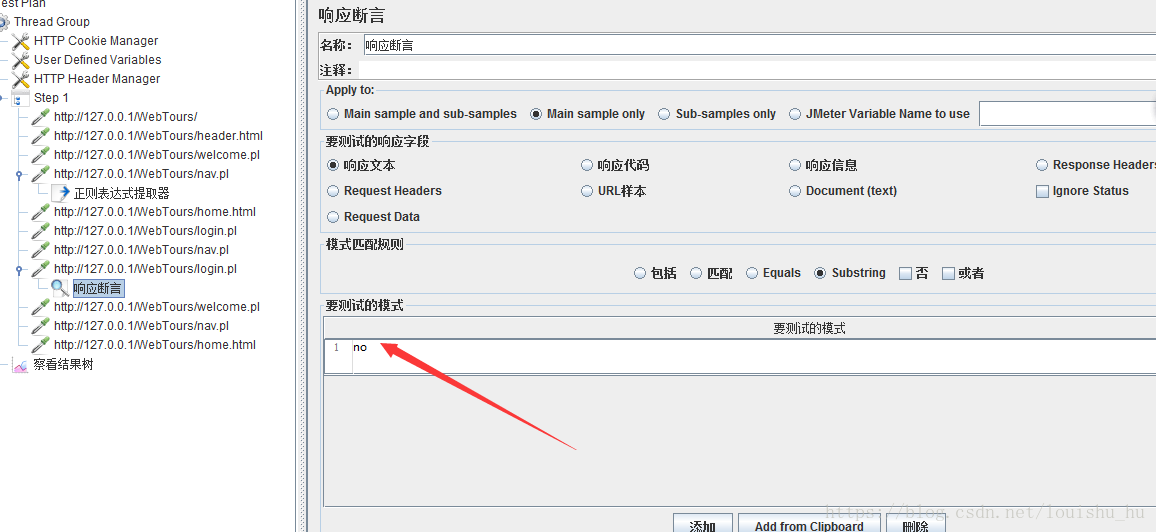This screenshot has width=1156, height=532.
Task: Select Equals pattern matching rule
Action: [x=752, y=273]
